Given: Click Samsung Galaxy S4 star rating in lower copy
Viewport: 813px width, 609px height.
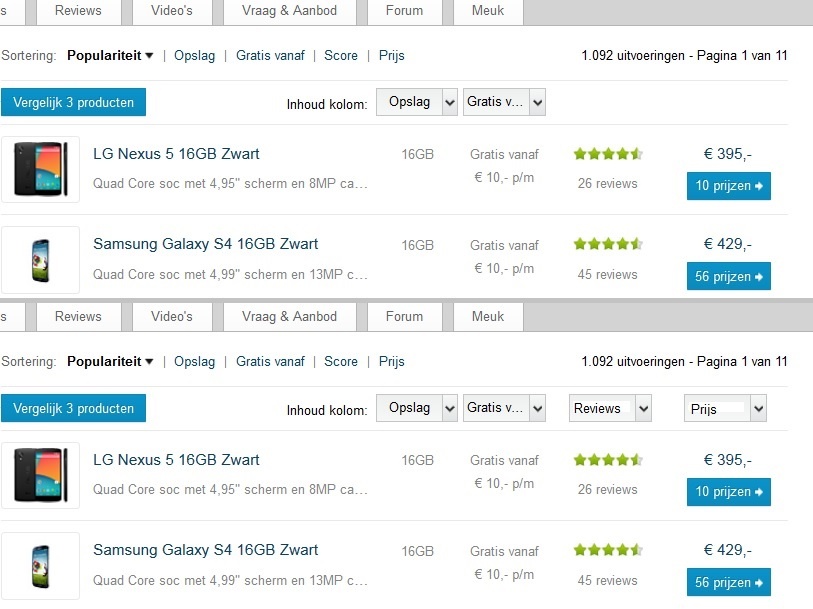Looking at the screenshot, I should 608,550.
